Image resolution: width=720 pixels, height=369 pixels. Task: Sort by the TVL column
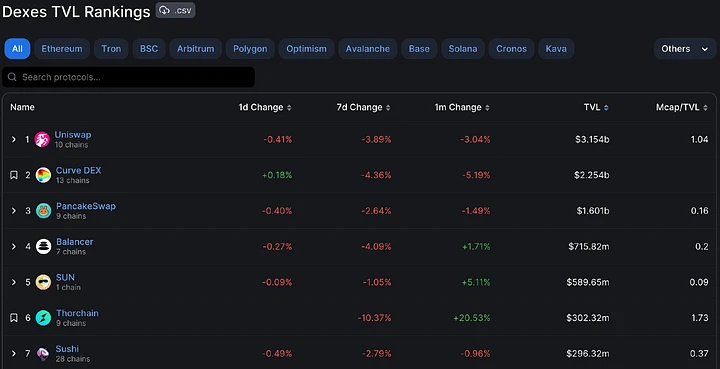coord(596,107)
